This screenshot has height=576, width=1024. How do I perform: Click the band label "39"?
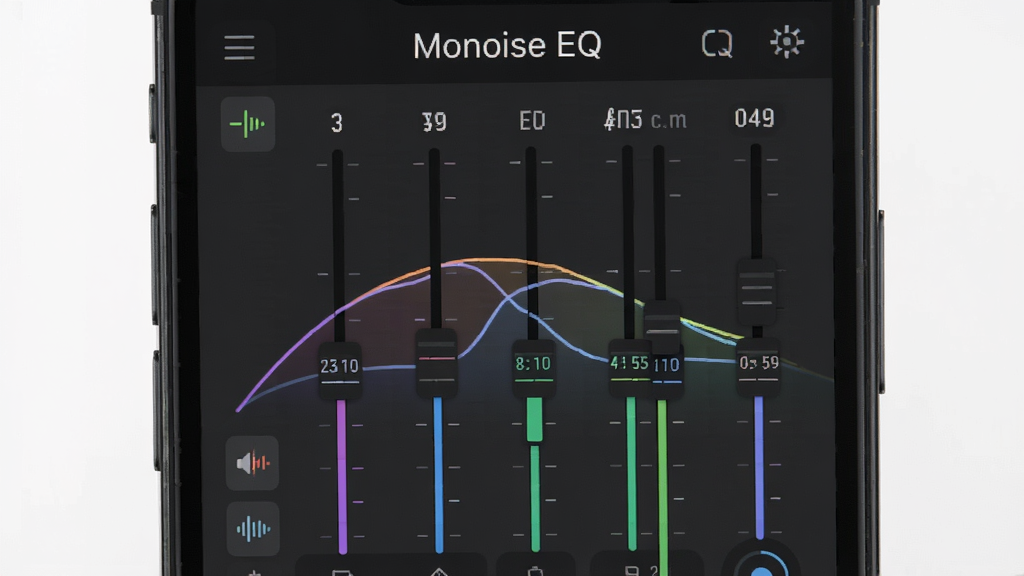pyautogui.click(x=434, y=121)
